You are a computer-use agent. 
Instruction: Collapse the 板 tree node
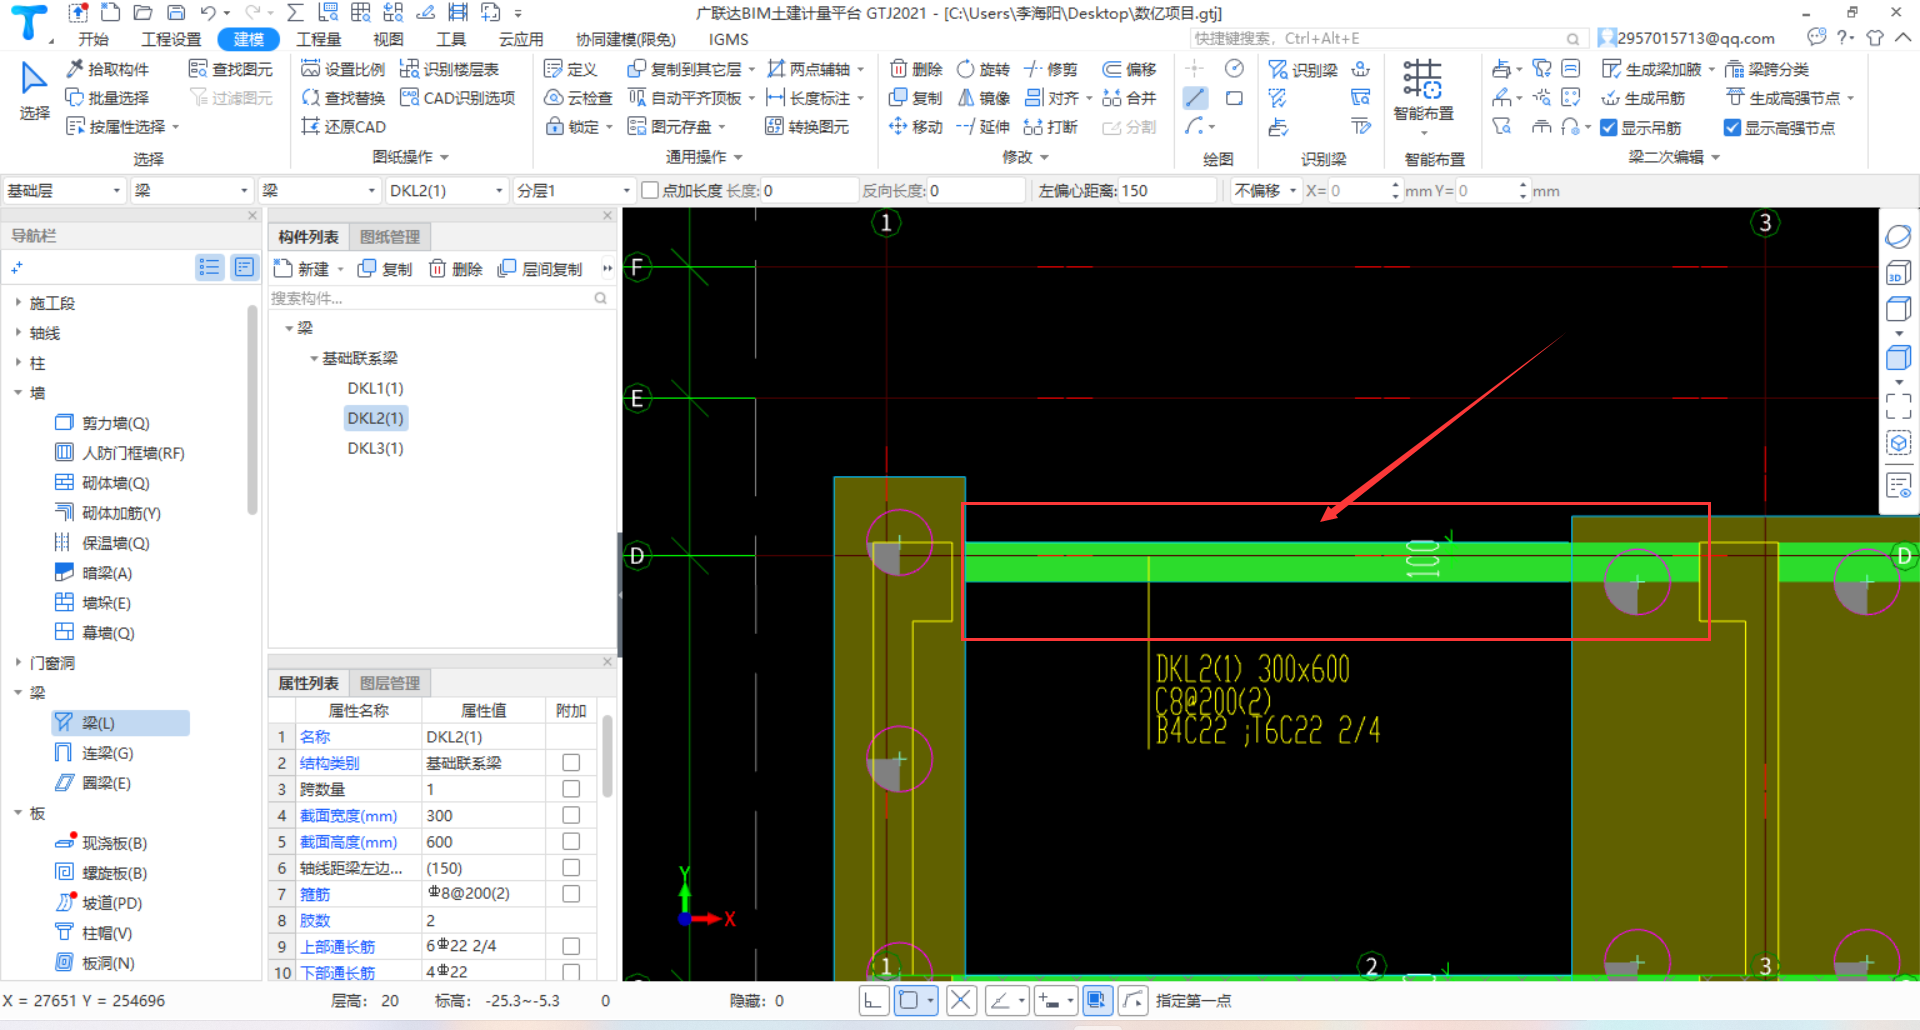point(18,813)
